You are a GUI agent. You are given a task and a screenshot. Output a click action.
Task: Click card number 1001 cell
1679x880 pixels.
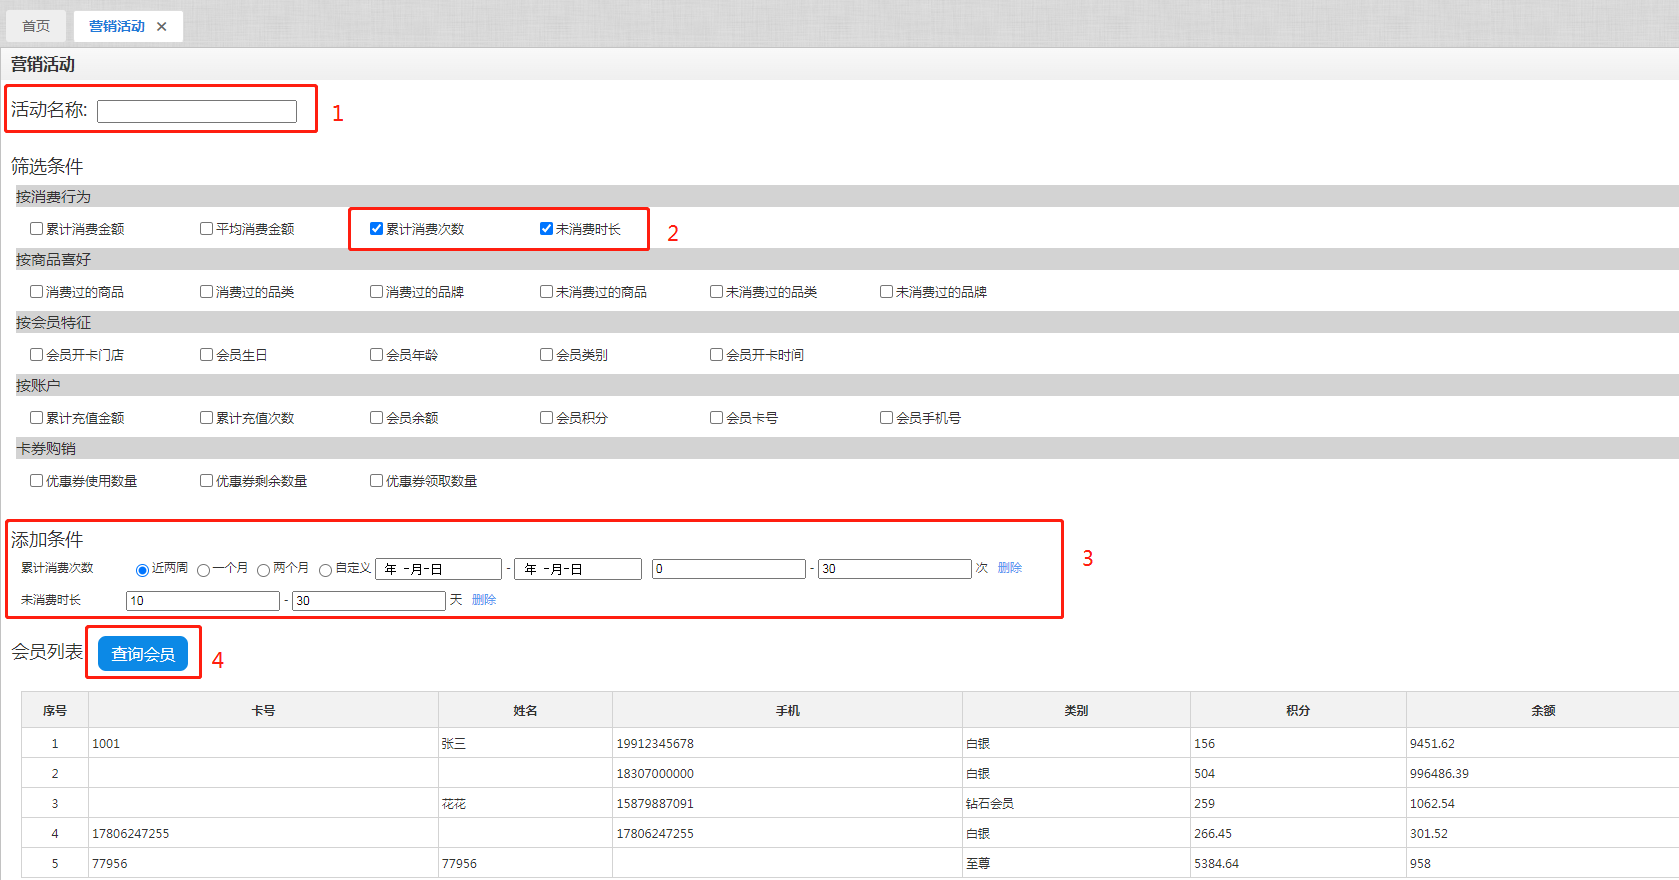pos(263,744)
